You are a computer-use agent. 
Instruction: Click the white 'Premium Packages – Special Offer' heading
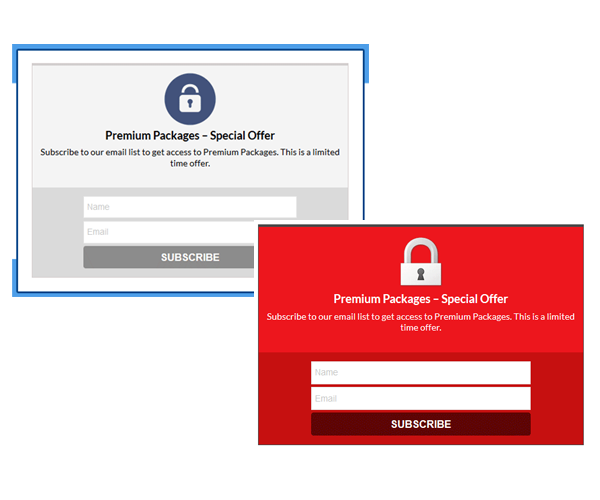pos(421,299)
